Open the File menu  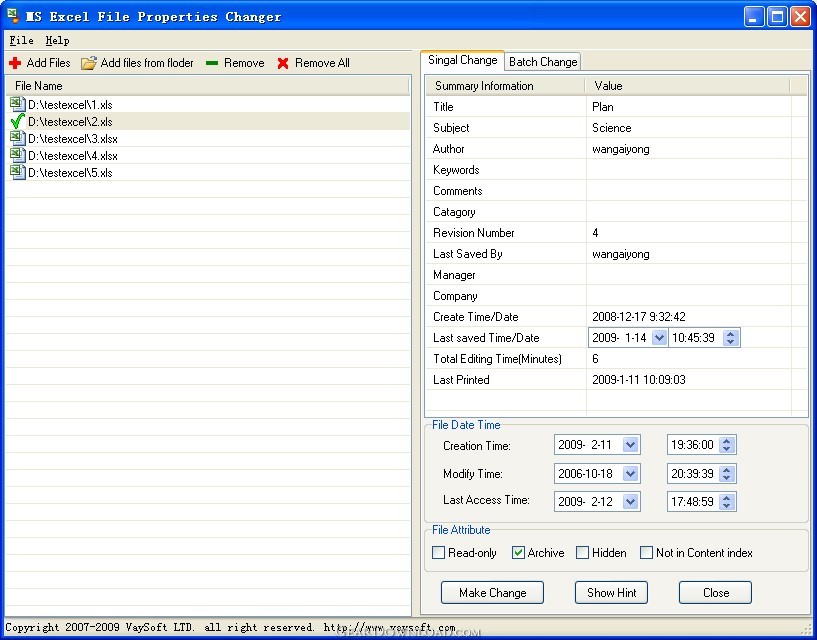[21, 41]
